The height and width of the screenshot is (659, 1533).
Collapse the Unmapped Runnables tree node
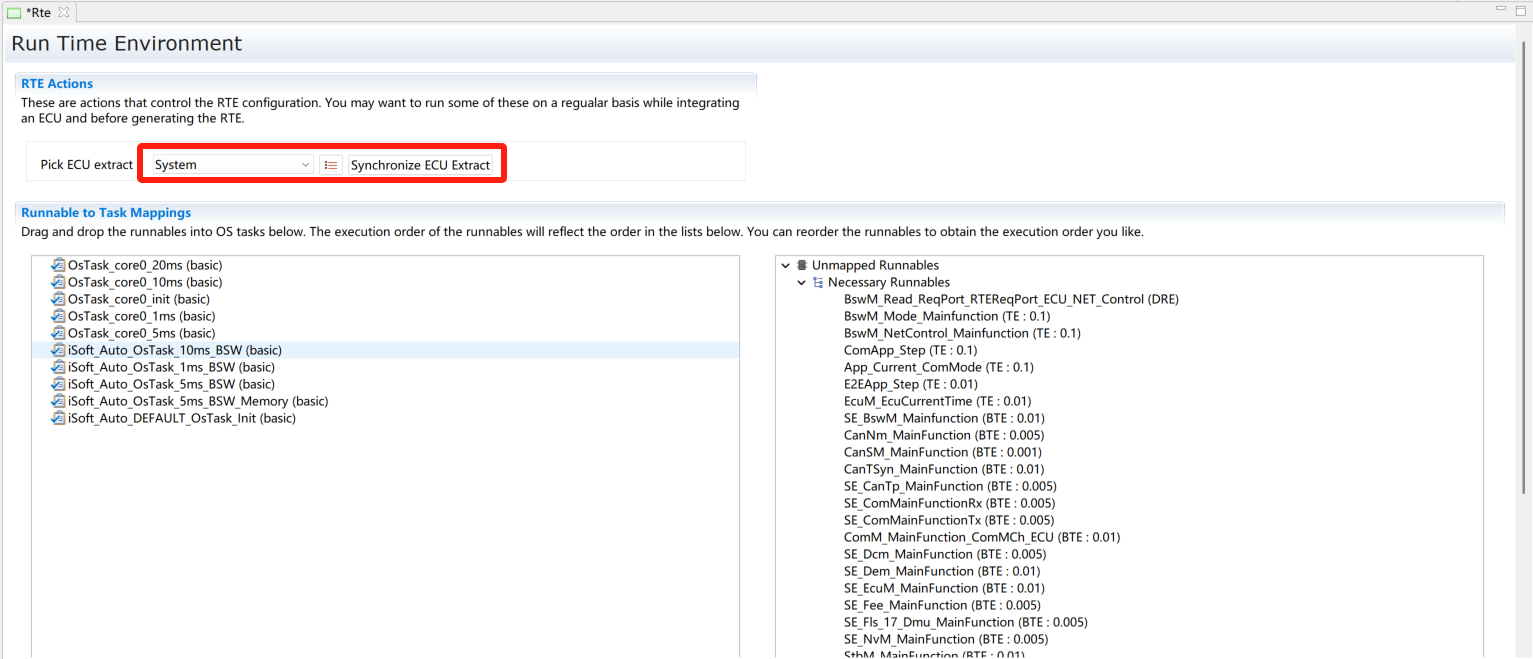coord(786,265)
